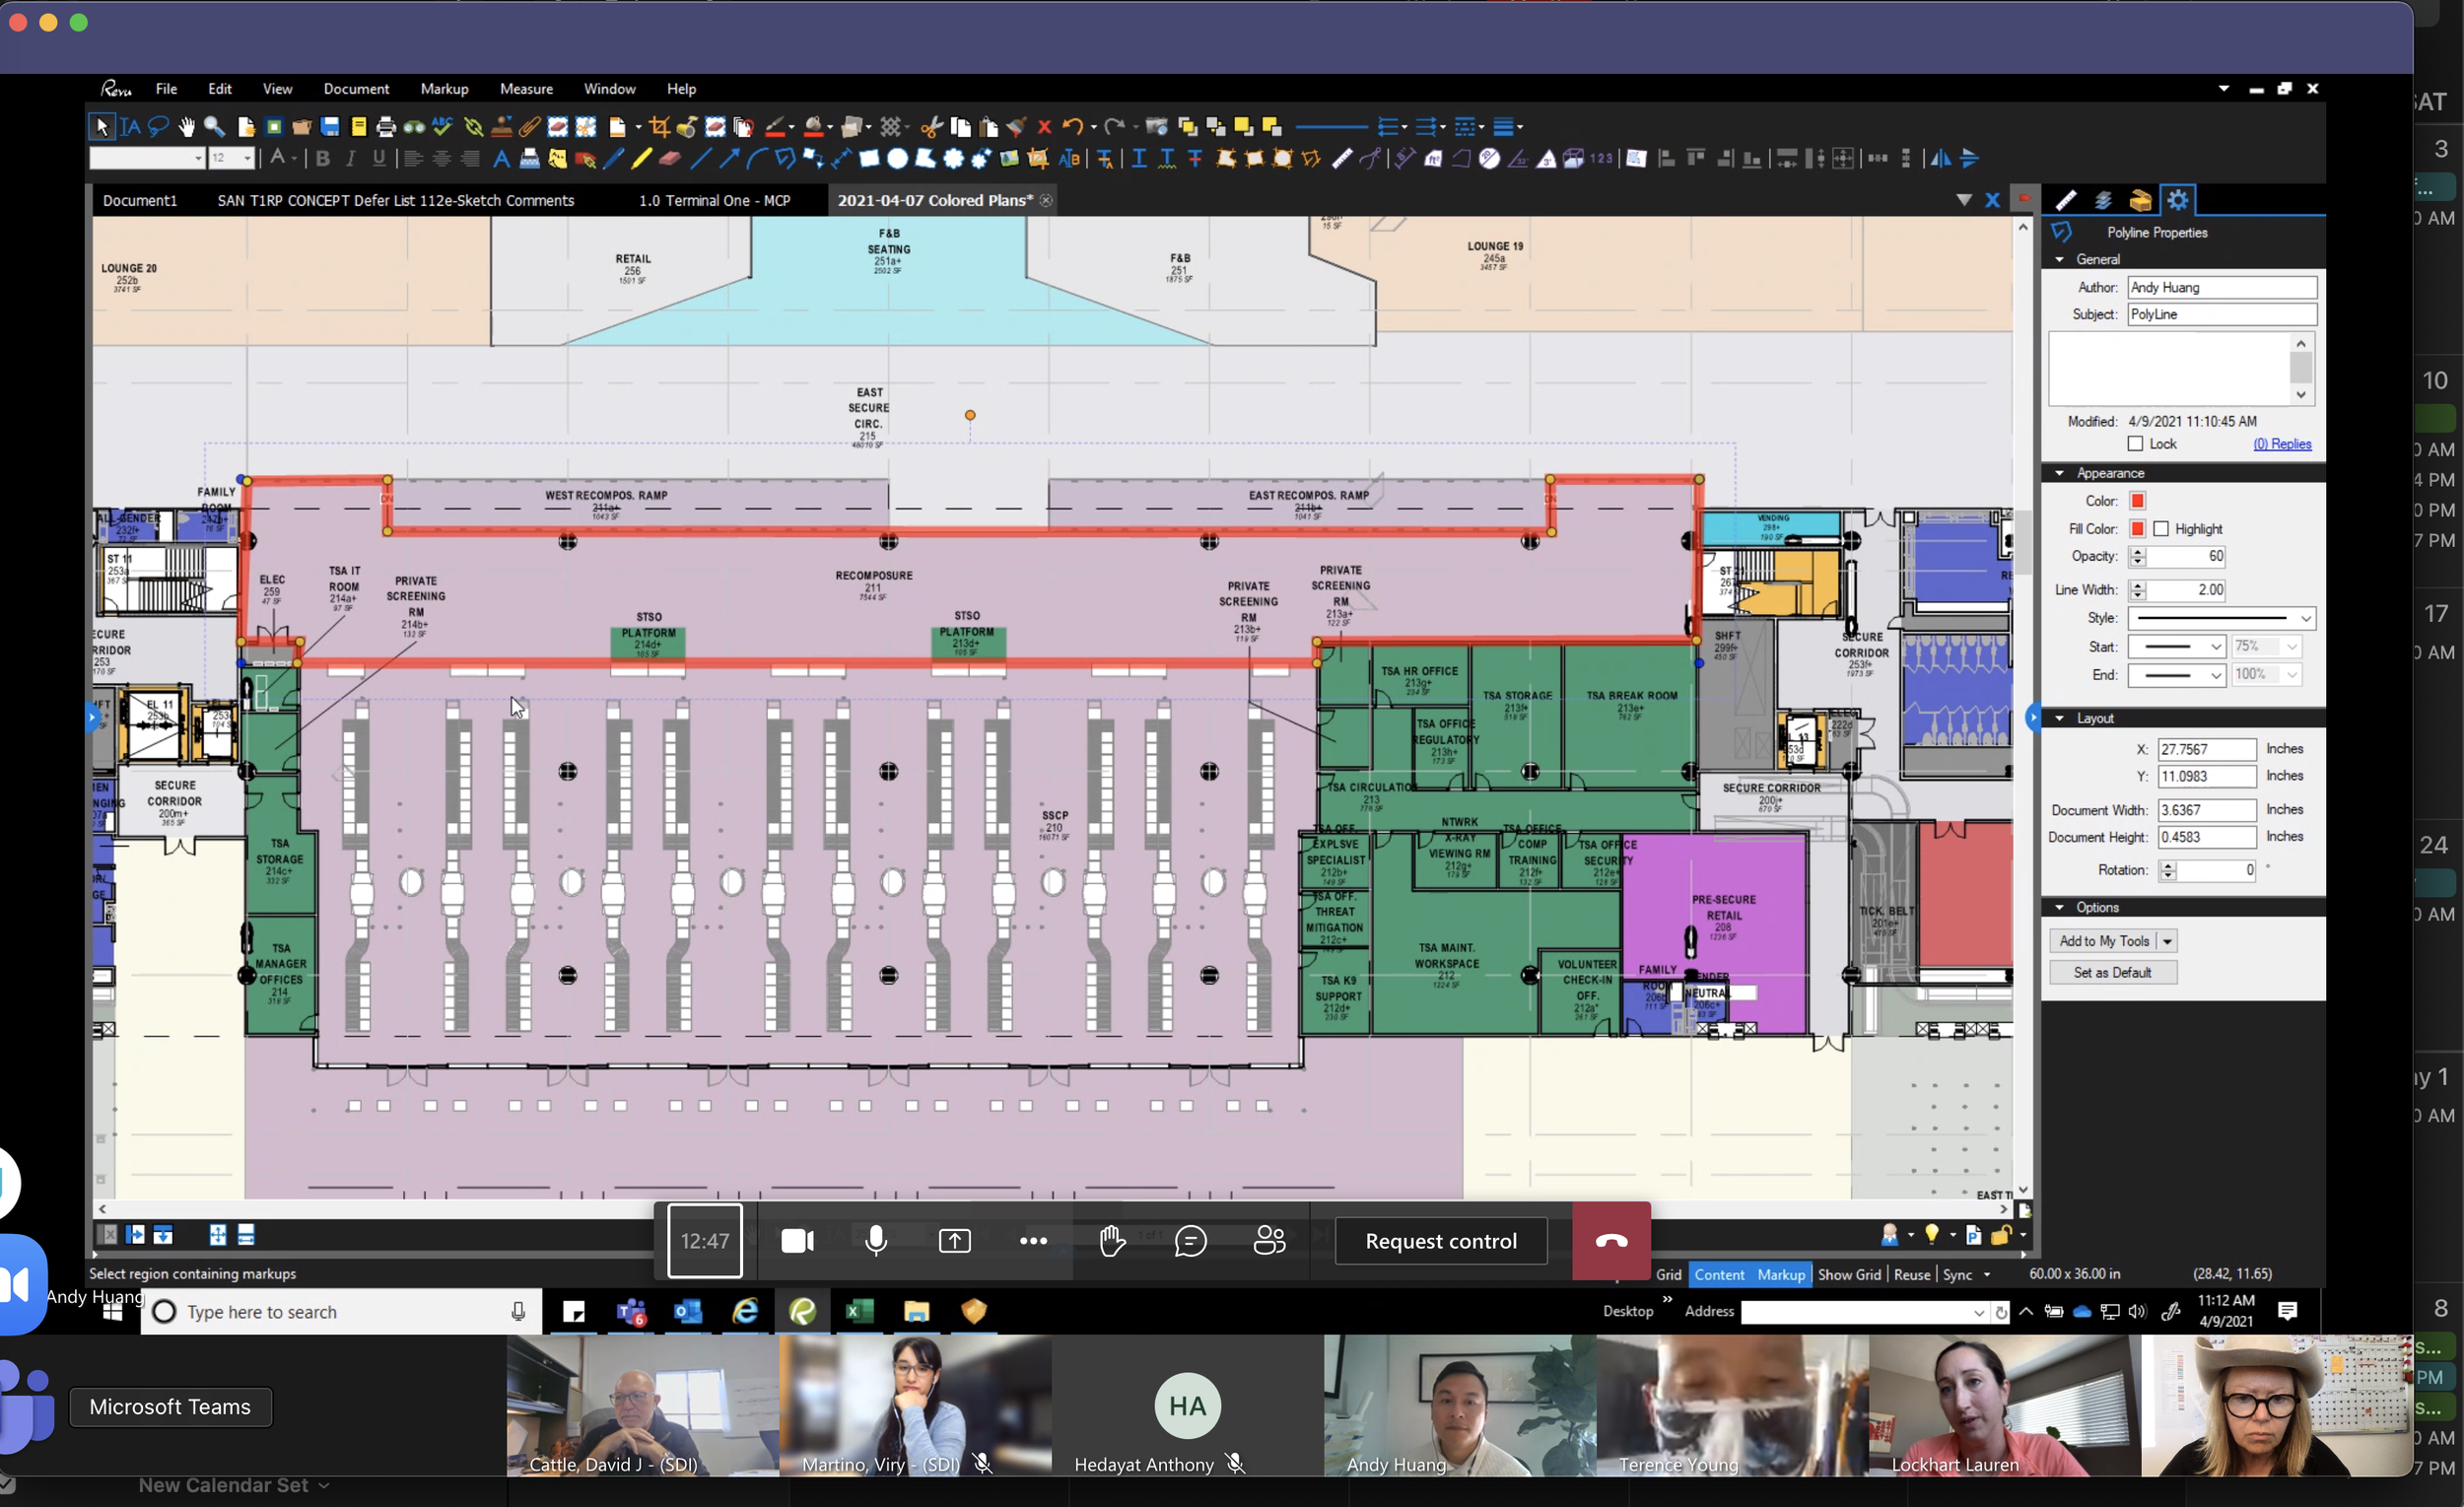
Task: Open the line Style dropdown
Action: coord(2305,618)
